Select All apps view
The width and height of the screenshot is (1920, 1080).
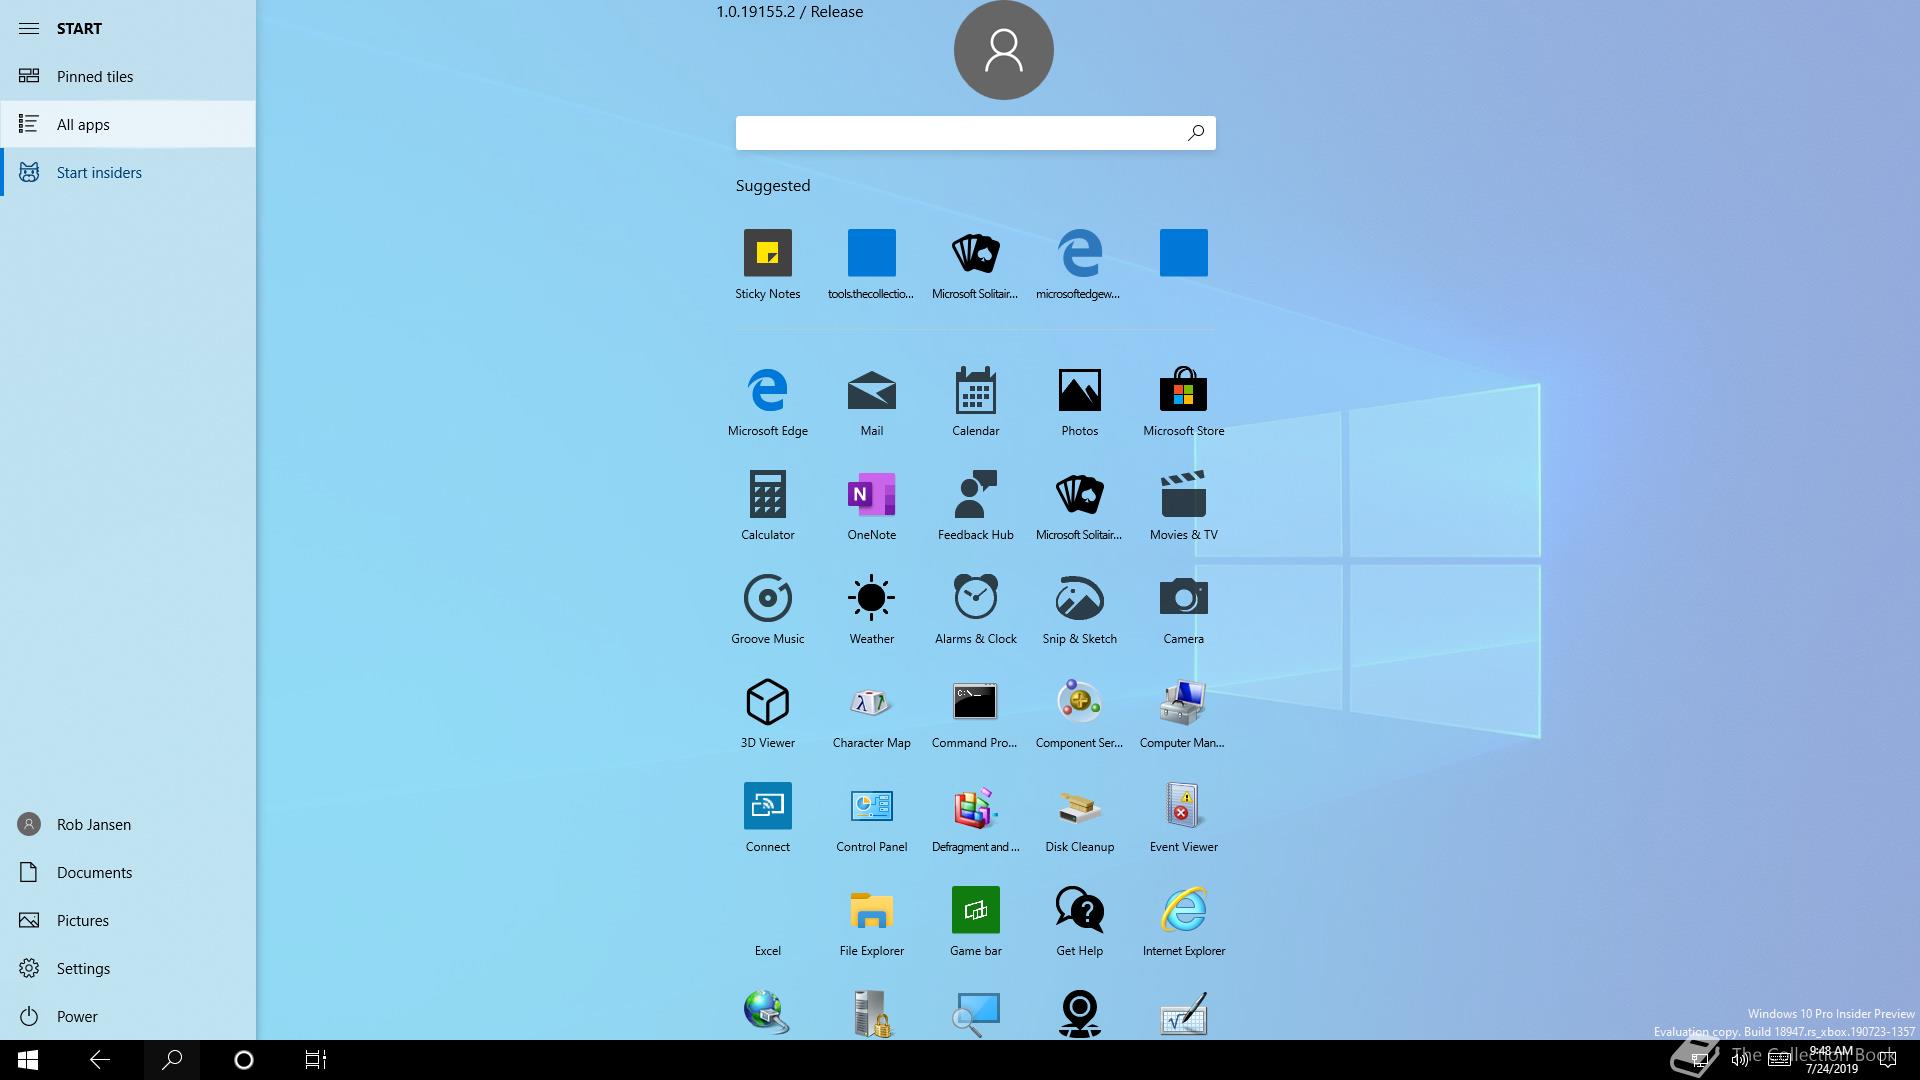[x=128, y=124]
